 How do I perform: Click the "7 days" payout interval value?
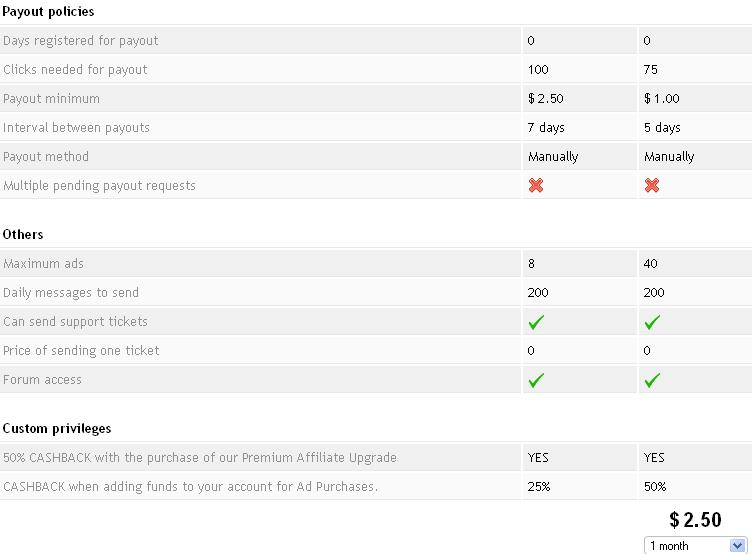pos(546,128)
